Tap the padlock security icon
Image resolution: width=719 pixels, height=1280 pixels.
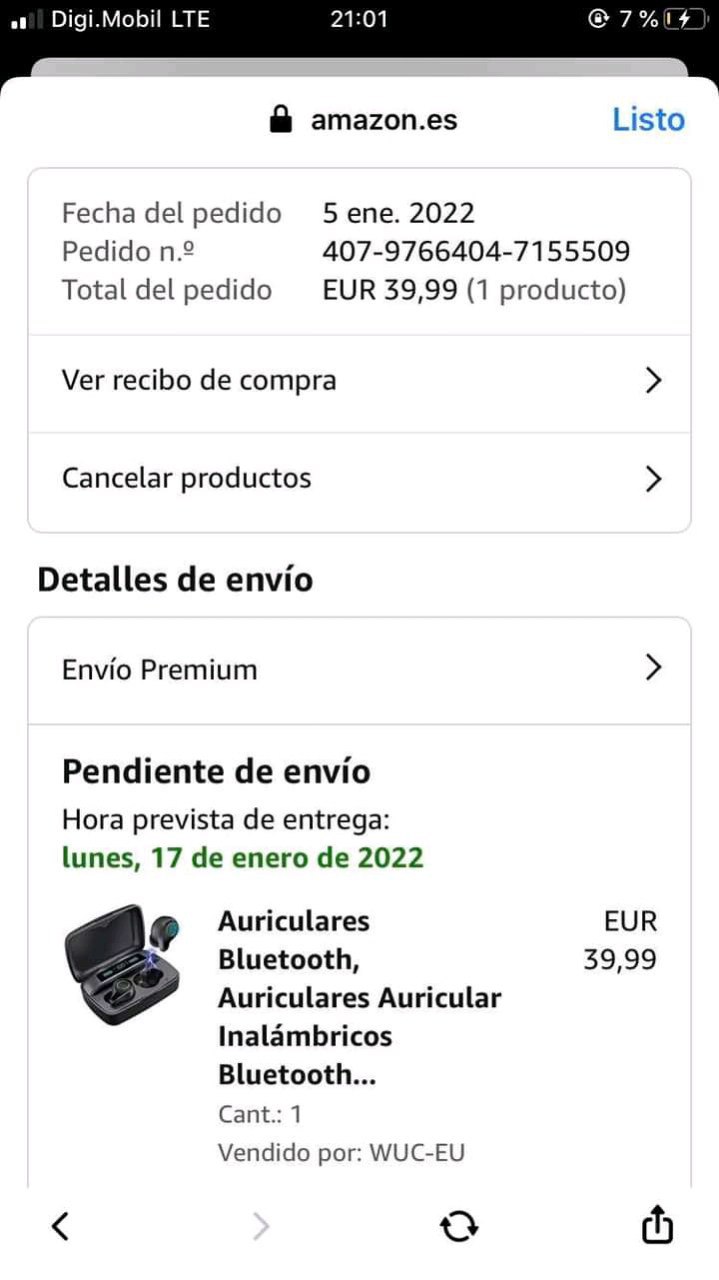281,120
